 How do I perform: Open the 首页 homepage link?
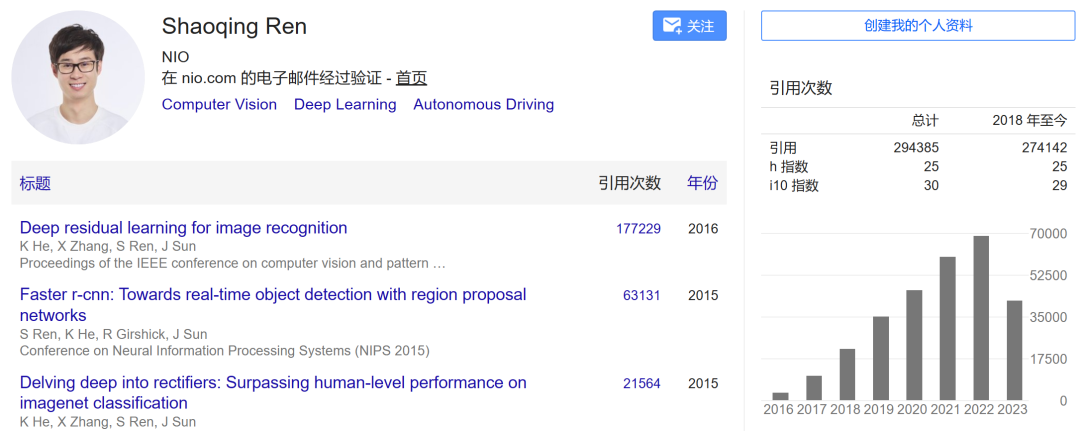click(411, 78)
